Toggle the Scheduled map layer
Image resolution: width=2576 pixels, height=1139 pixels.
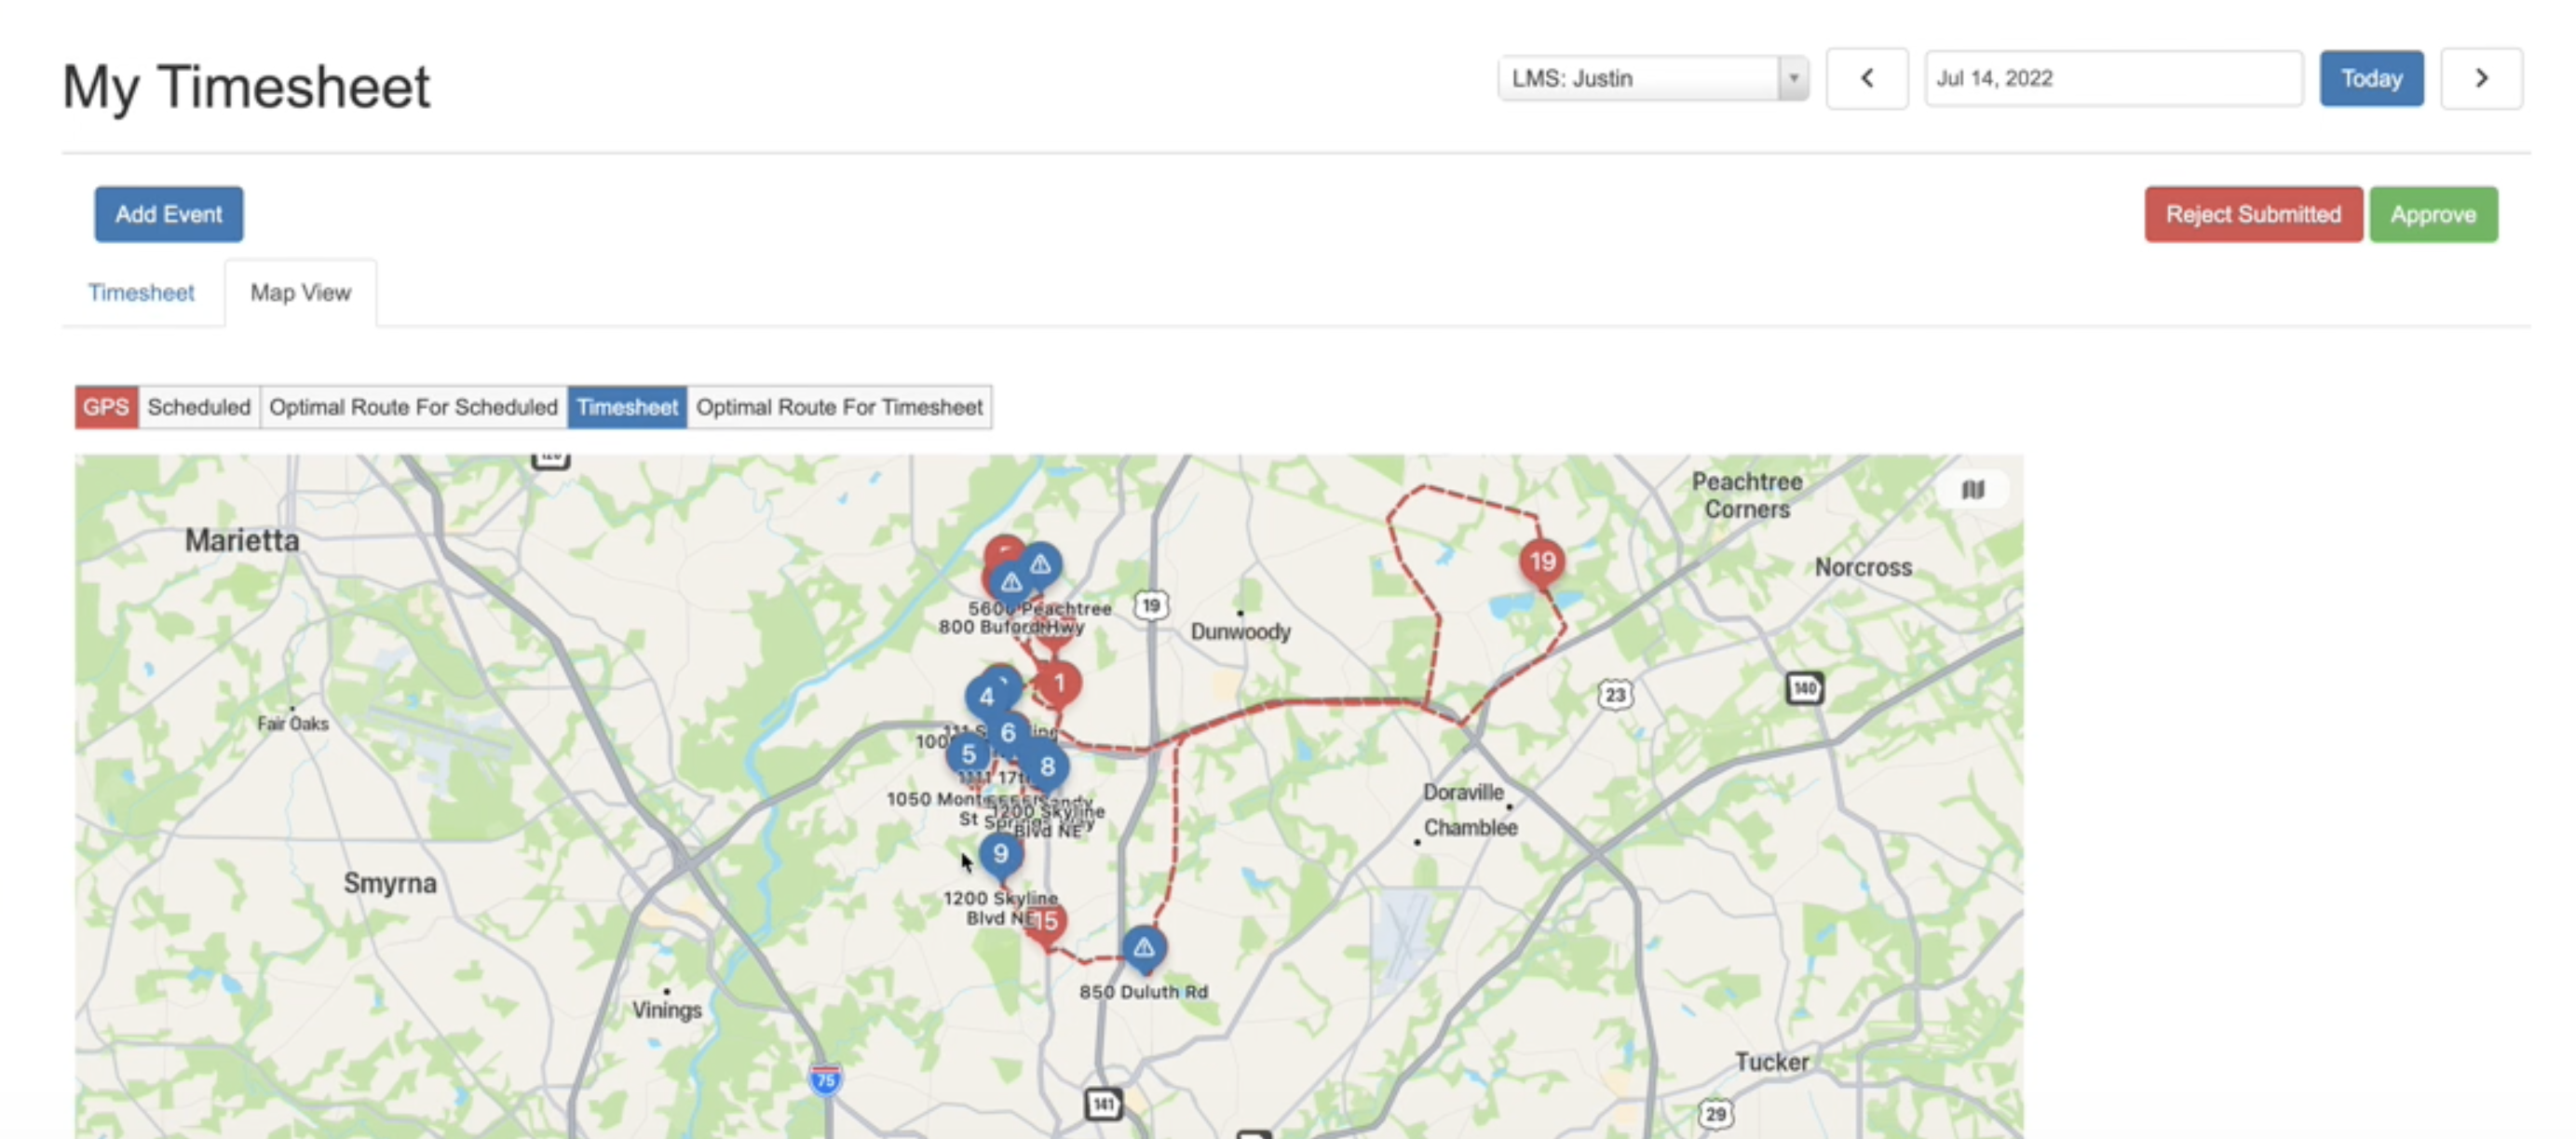(x=199, y=407)
